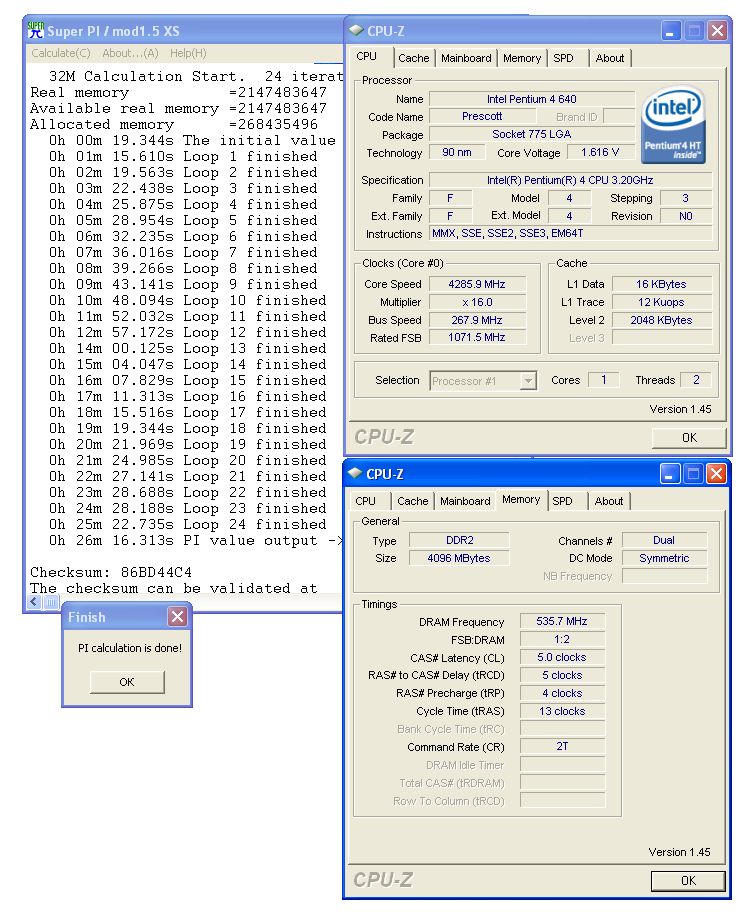The image size is (756, 919).
Task: Click the tRCD value 5 clocks
Action: (x=562, y=675)
